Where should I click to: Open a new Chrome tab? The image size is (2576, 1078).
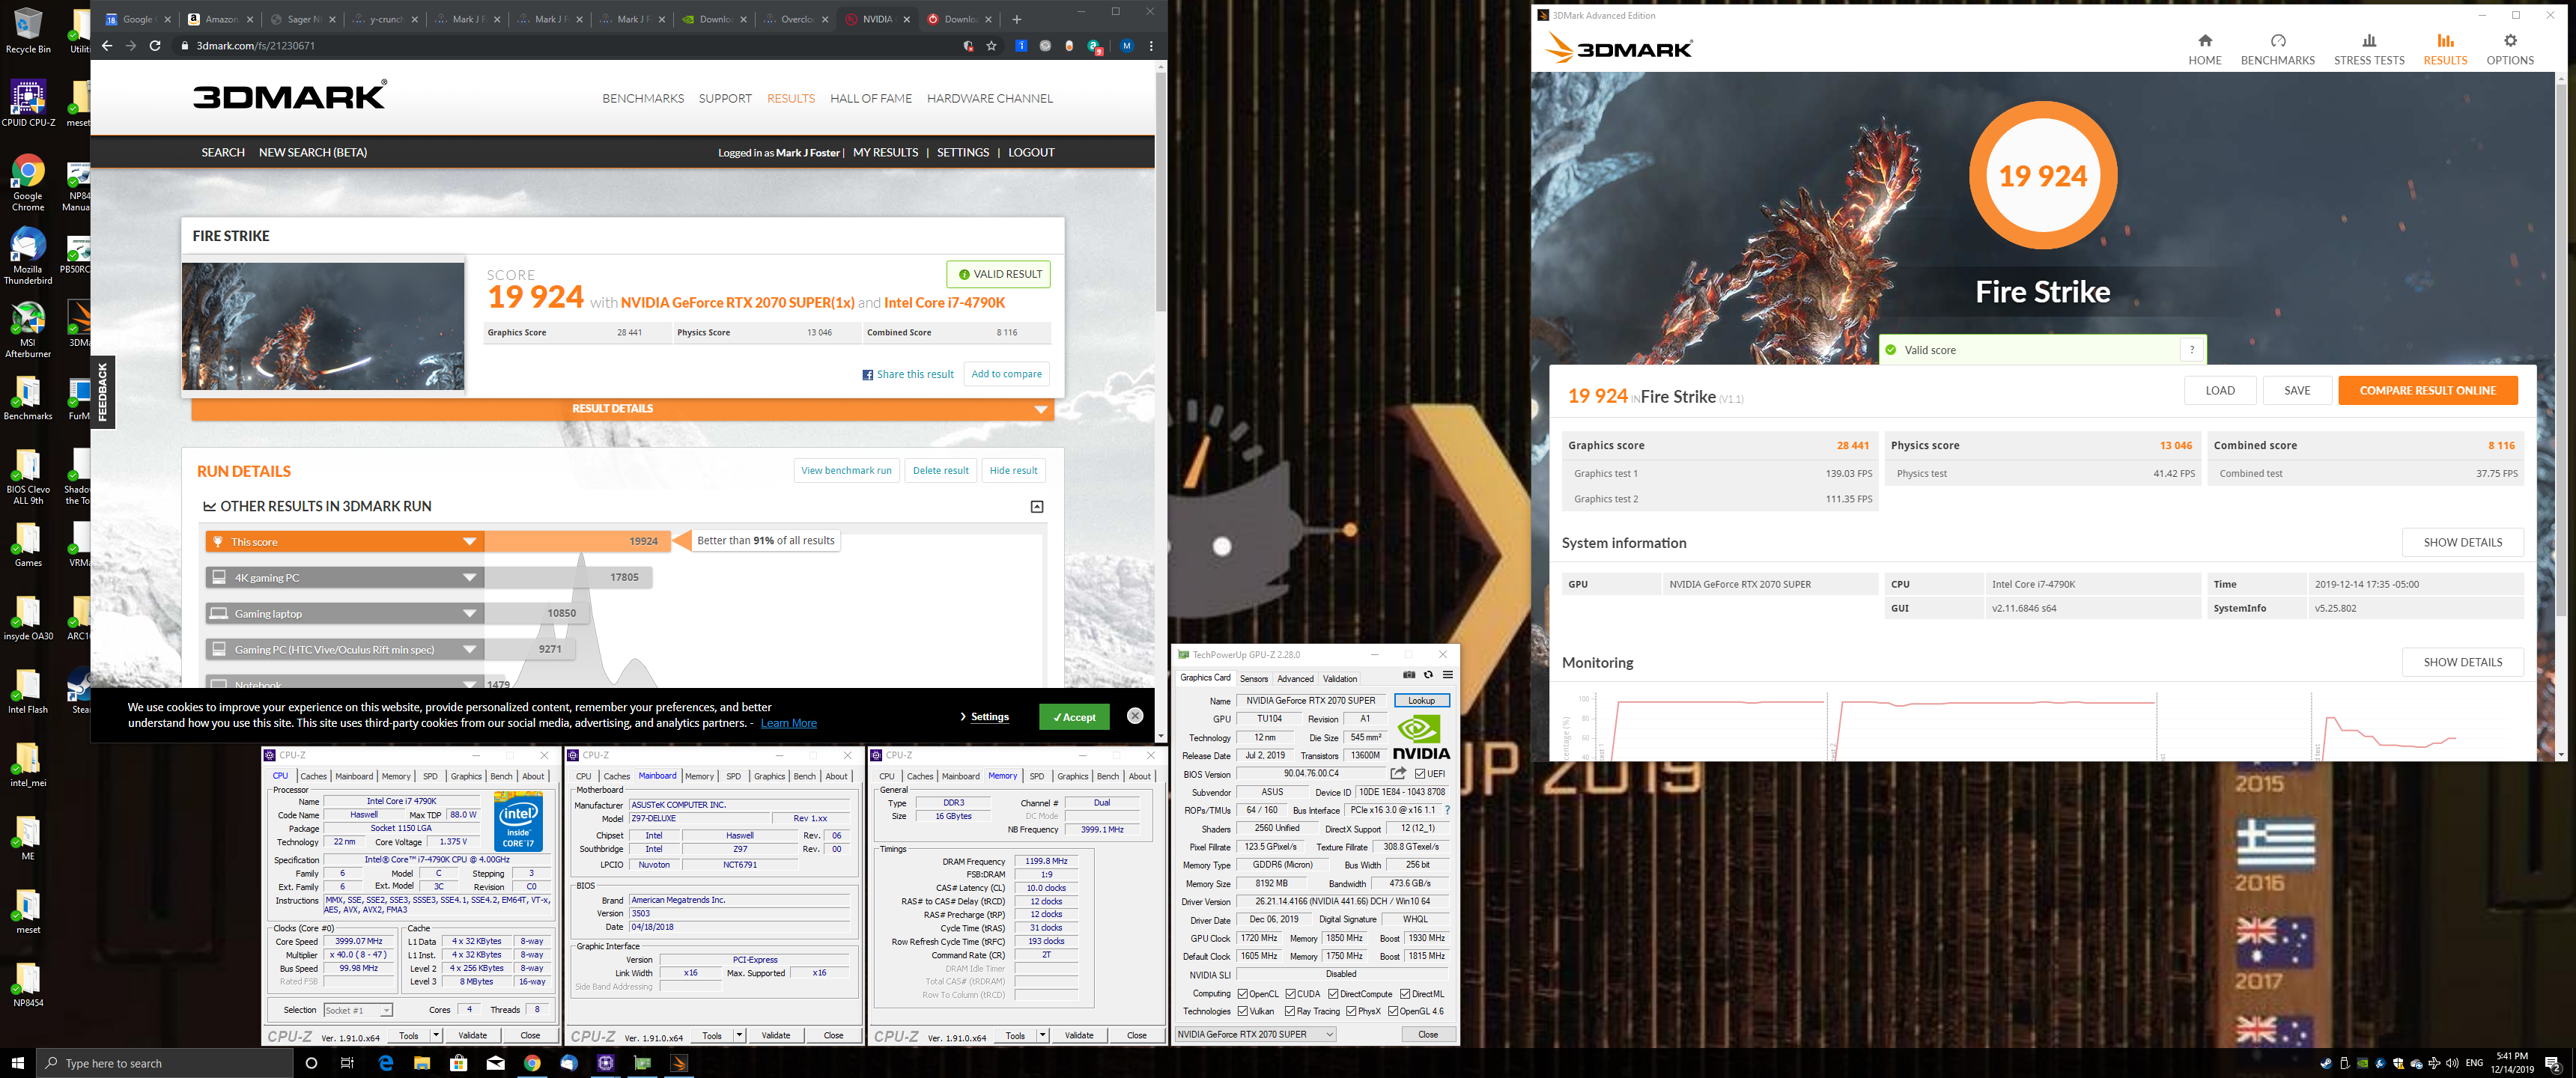coord(1016,19)
